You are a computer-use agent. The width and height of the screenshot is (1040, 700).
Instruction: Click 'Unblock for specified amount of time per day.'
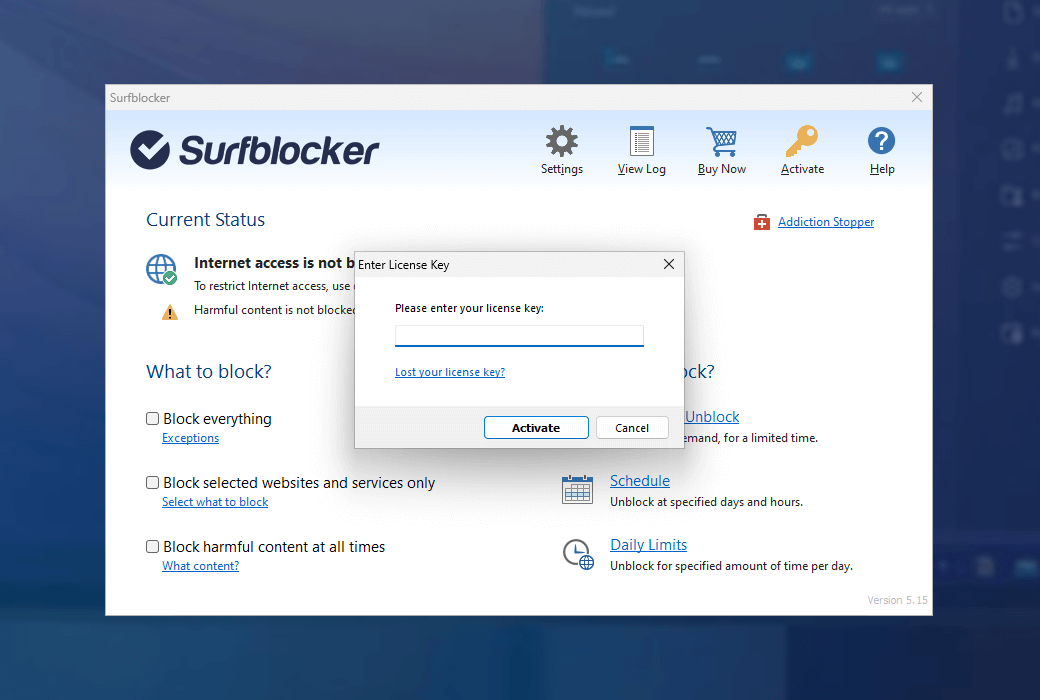tap(731, 566)
